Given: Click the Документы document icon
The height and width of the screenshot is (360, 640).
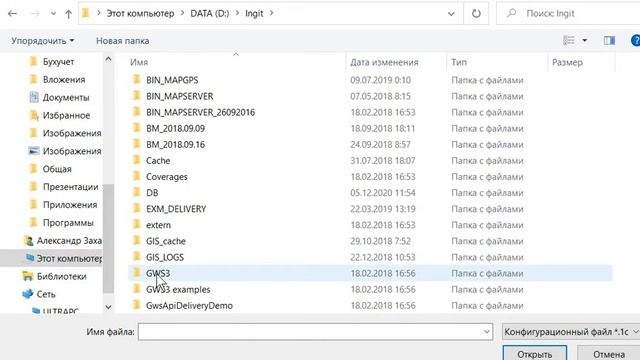Looking at the screenshot, I should [x=34, y=97].
